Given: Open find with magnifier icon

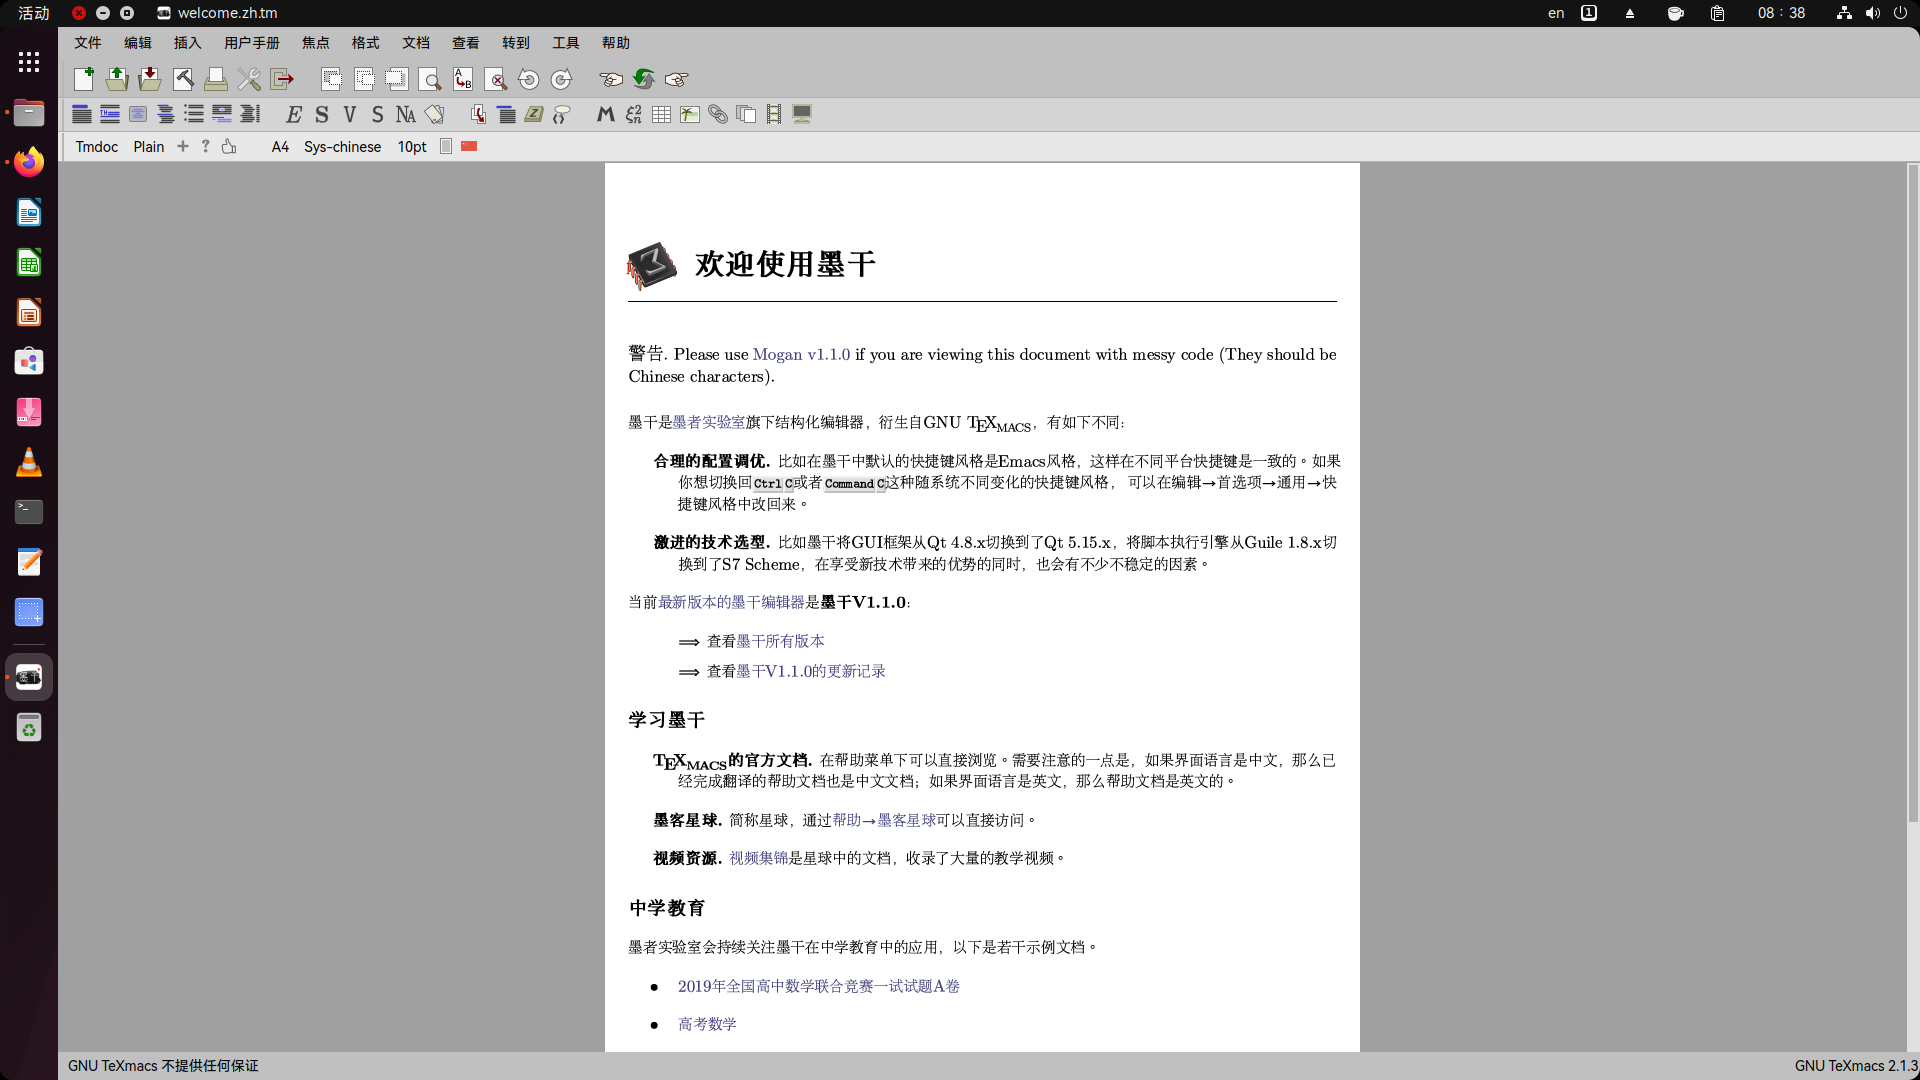Looking at the screenshot, I should coord(430,79).
